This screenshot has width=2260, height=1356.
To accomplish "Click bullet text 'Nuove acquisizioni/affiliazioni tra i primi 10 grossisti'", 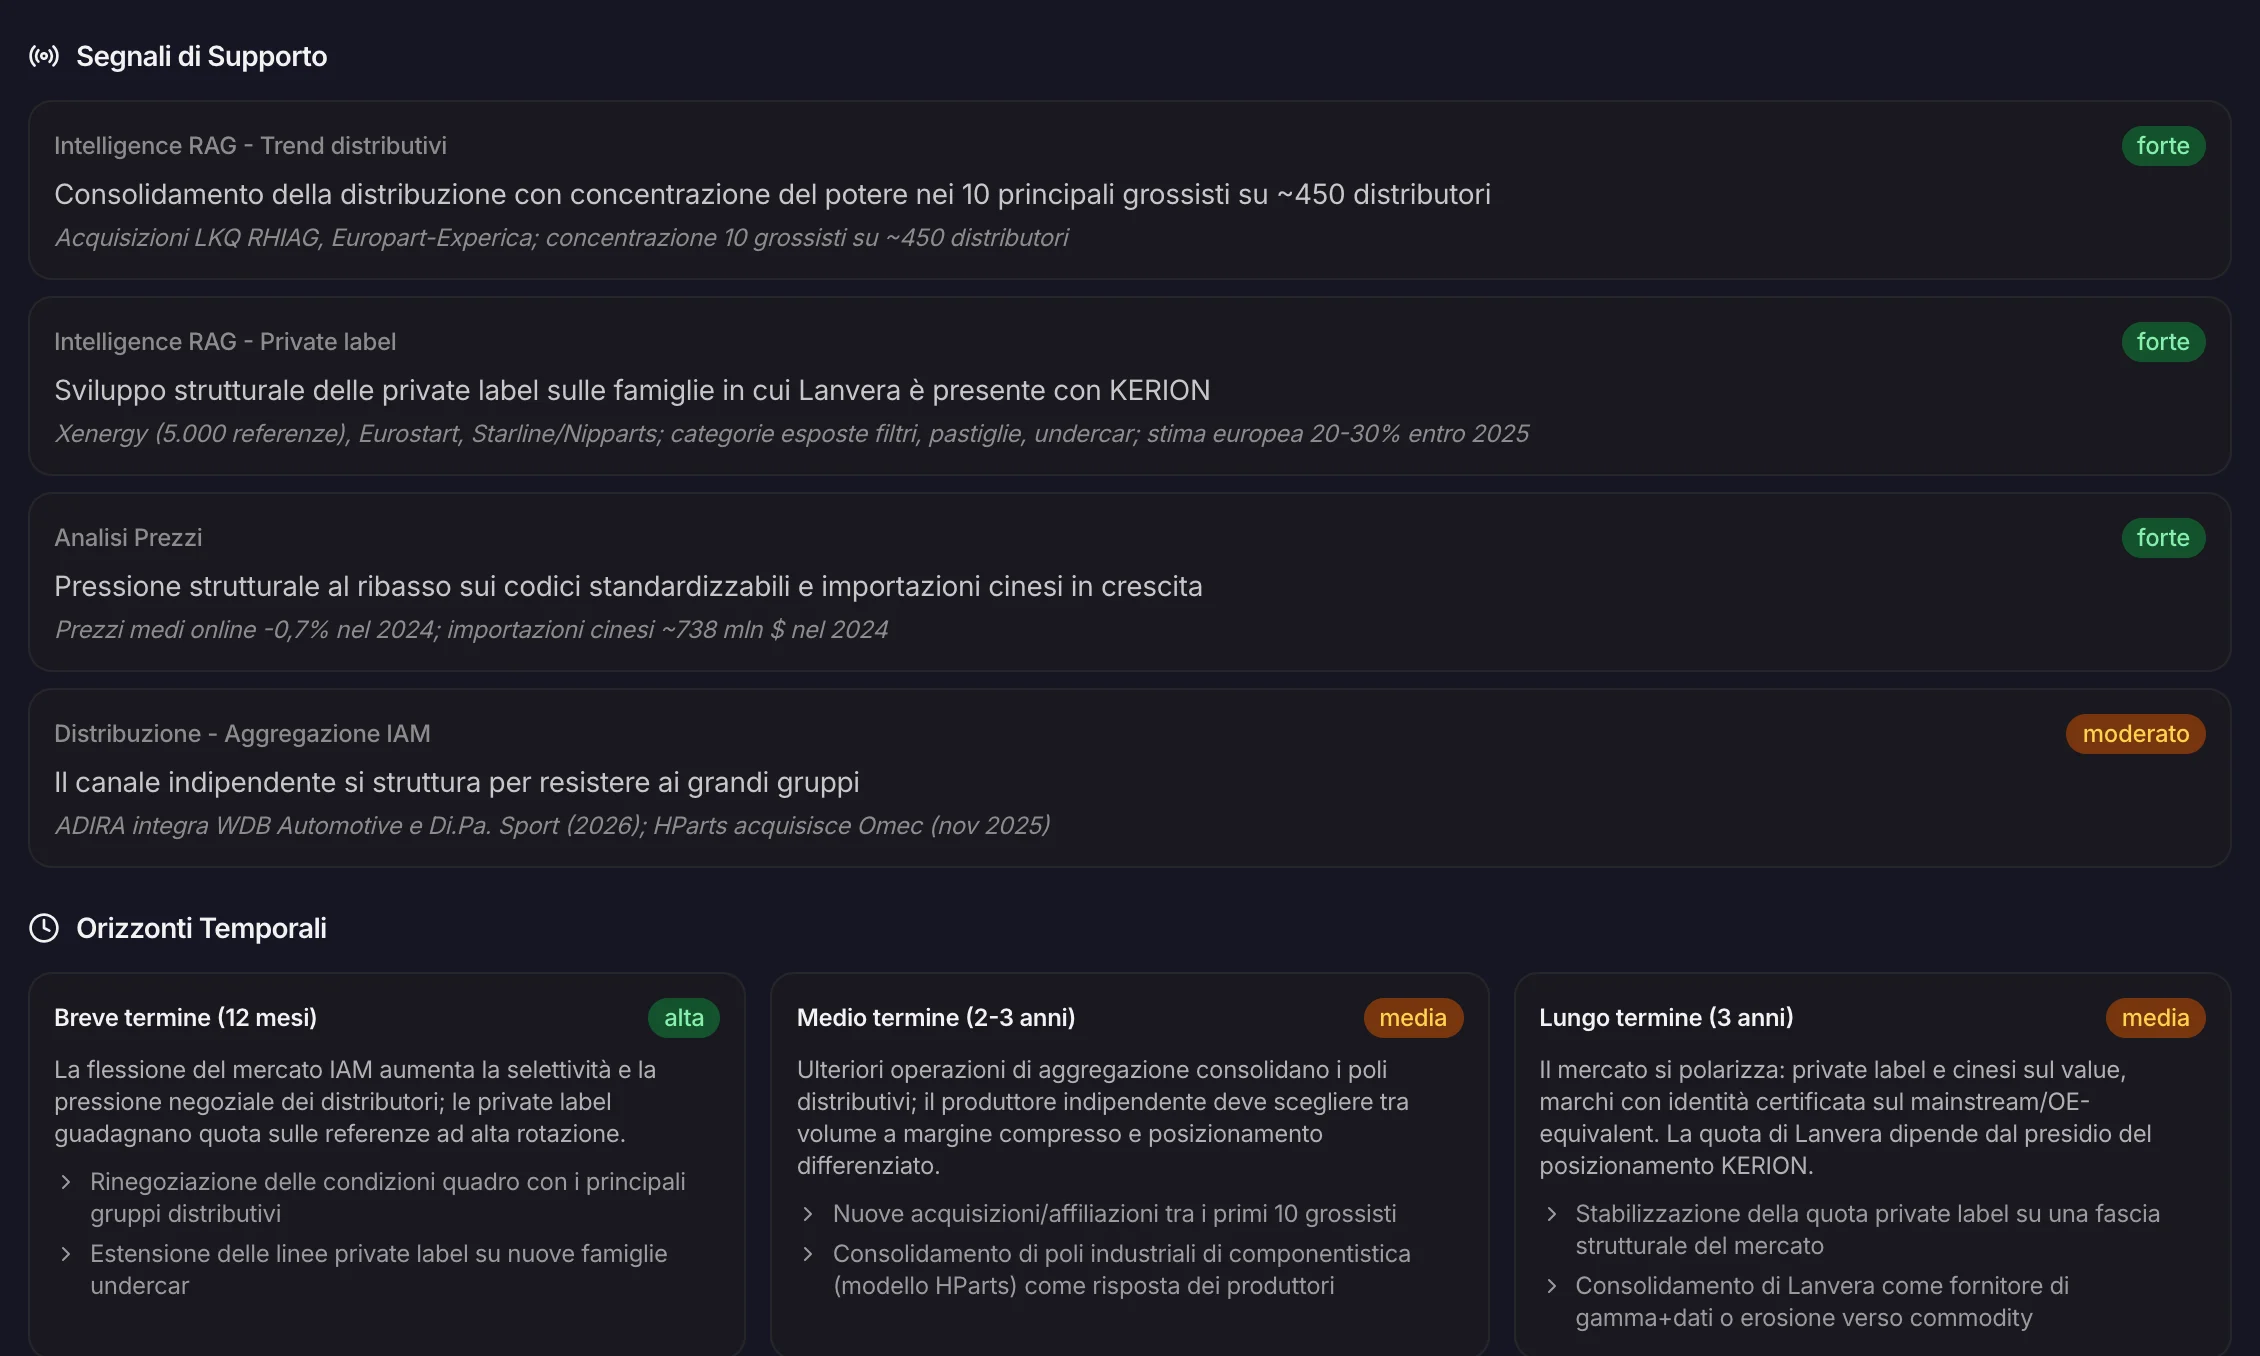I will click(1115, 1214).
